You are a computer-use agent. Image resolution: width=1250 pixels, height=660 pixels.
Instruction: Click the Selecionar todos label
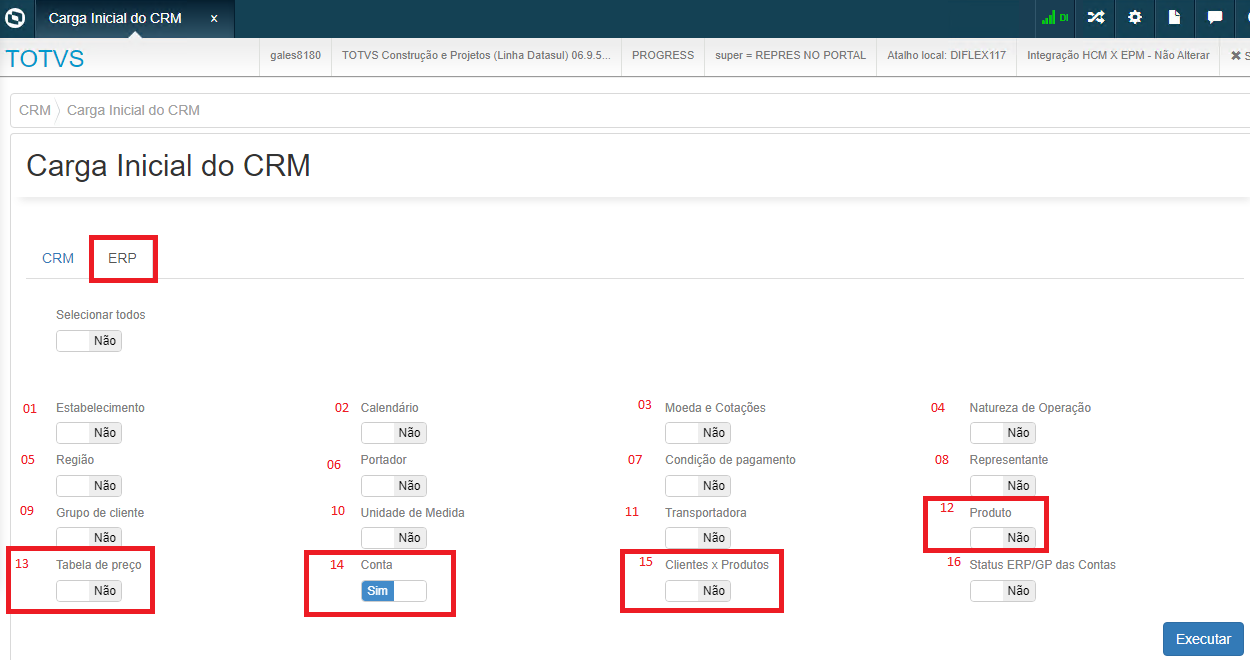point(101,315)
